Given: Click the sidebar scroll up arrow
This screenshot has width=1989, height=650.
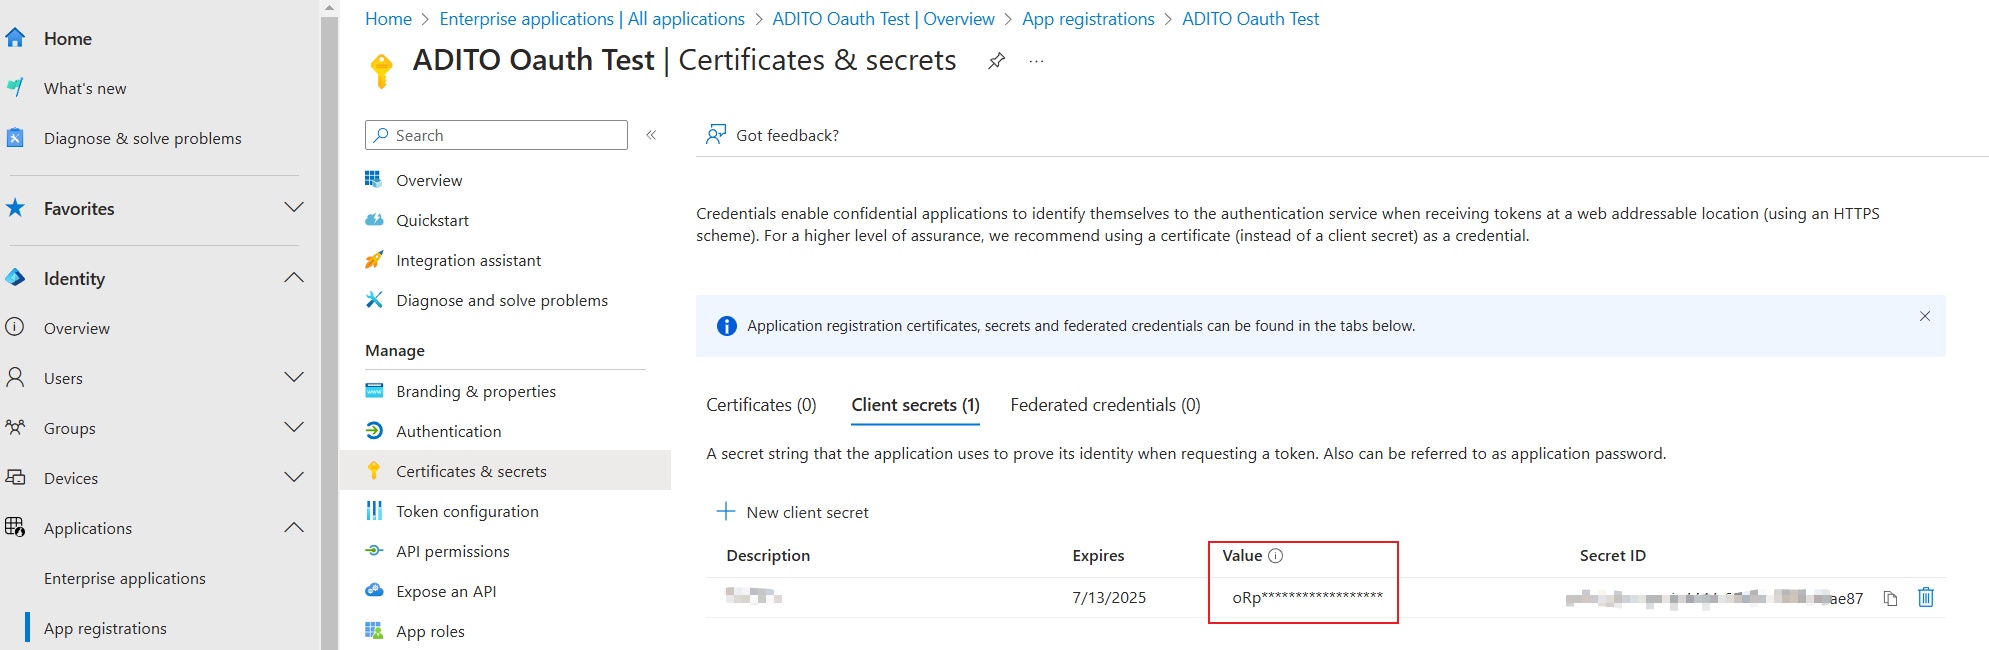Looking at the screenshot, I should pos(329,7).
